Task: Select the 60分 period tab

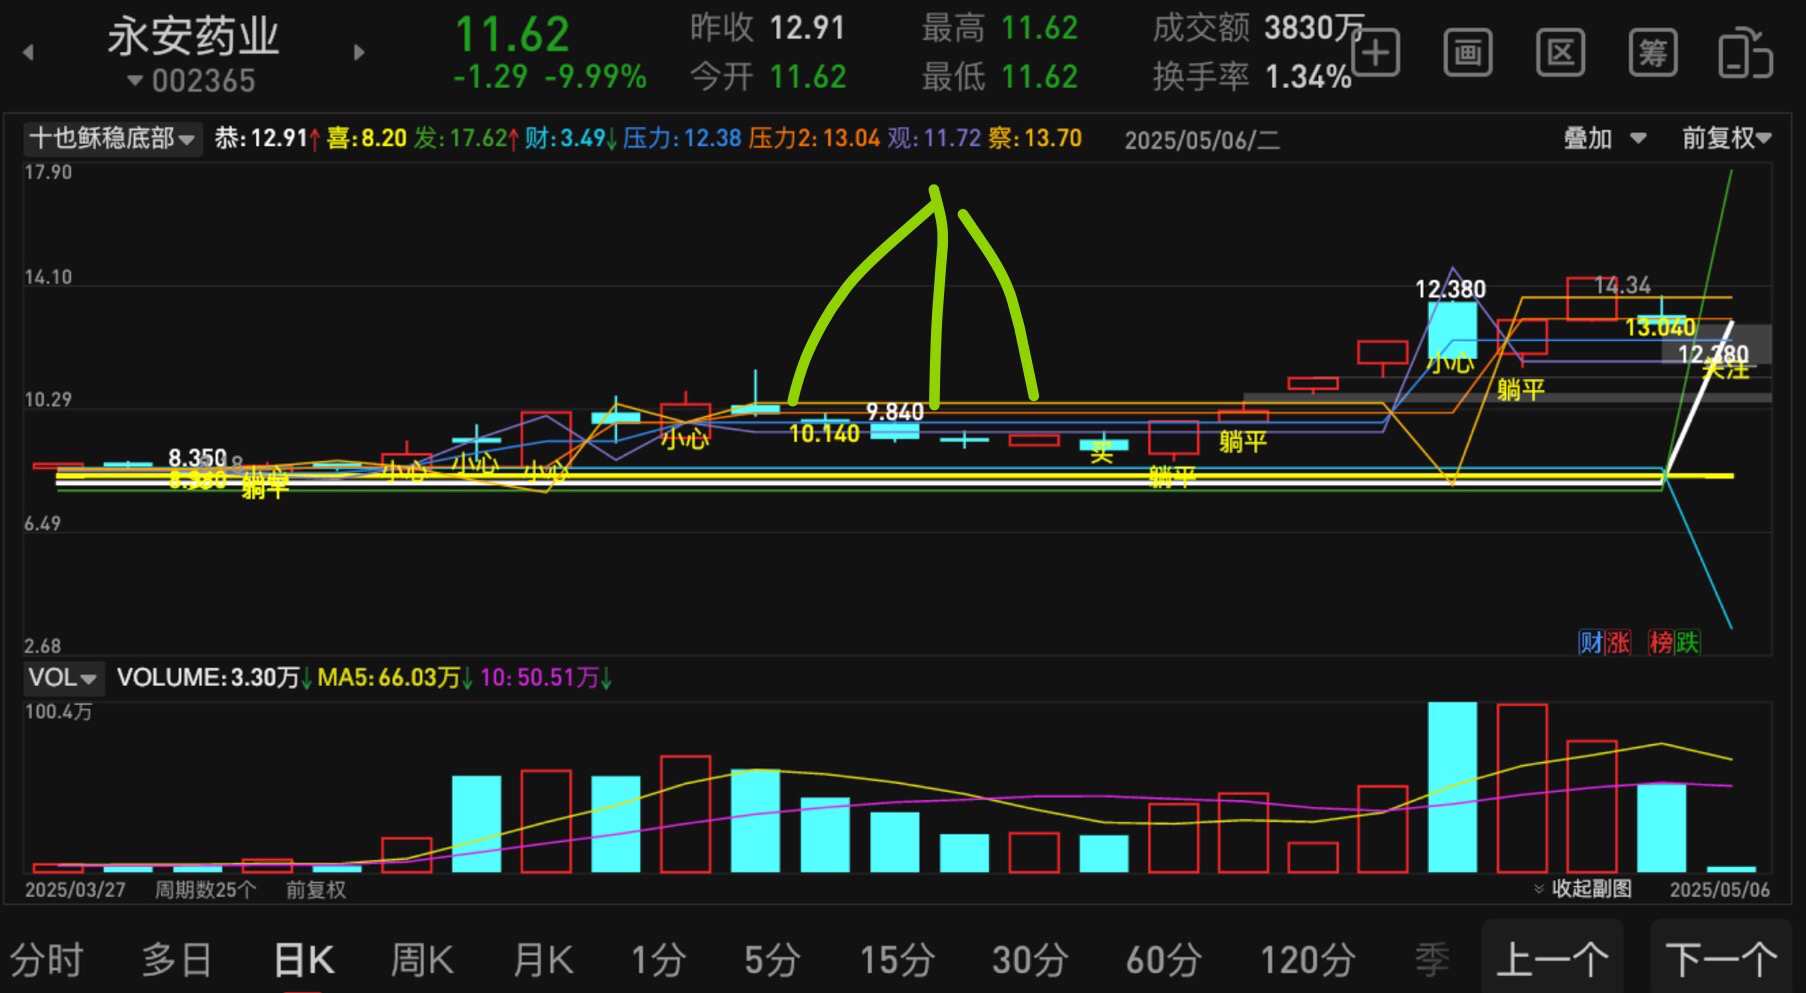Action: click(1163, 960)
